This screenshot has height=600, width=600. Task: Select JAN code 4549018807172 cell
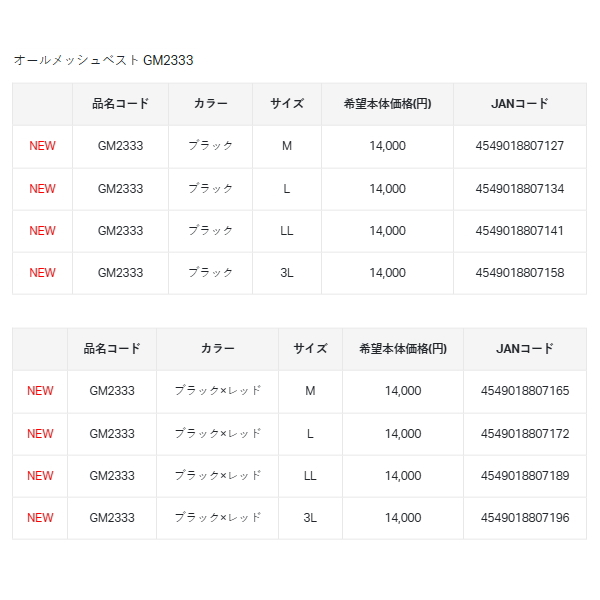[525, 434]
